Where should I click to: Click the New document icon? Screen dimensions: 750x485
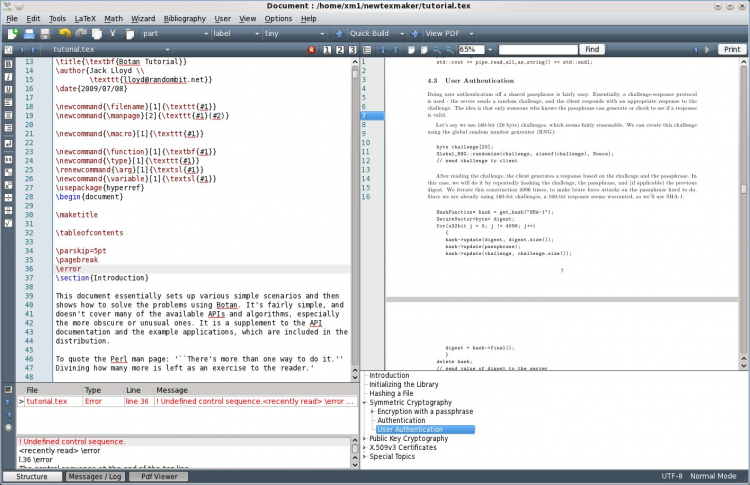coord(13,33)
